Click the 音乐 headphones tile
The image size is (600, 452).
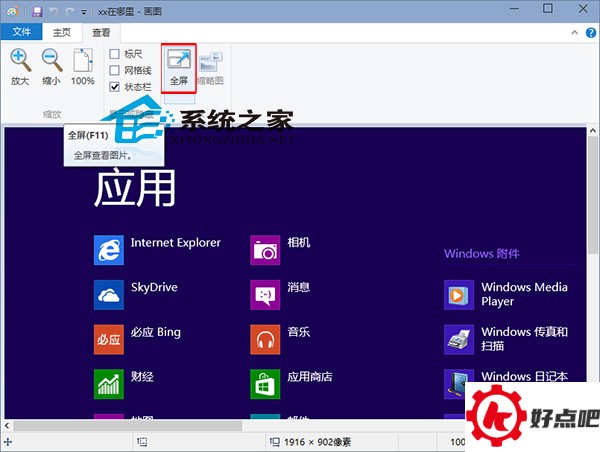tap(265, 339)
